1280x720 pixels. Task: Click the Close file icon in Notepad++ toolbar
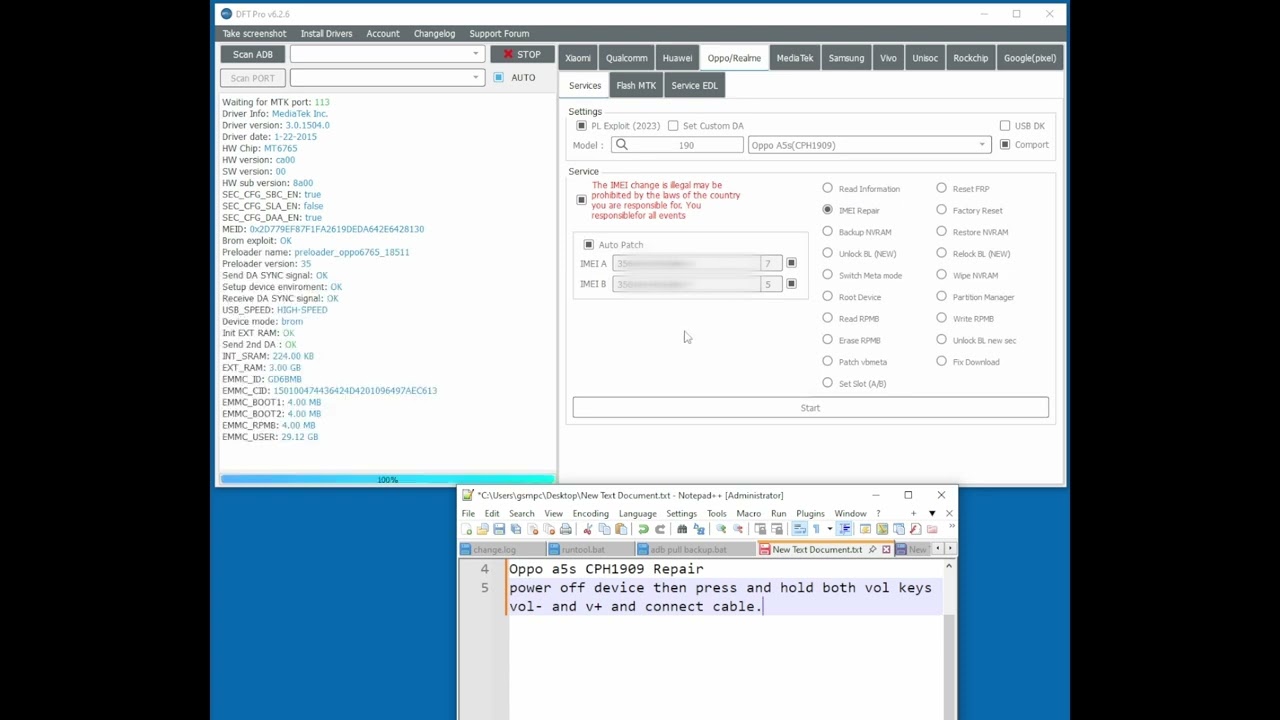pos(533,529)
